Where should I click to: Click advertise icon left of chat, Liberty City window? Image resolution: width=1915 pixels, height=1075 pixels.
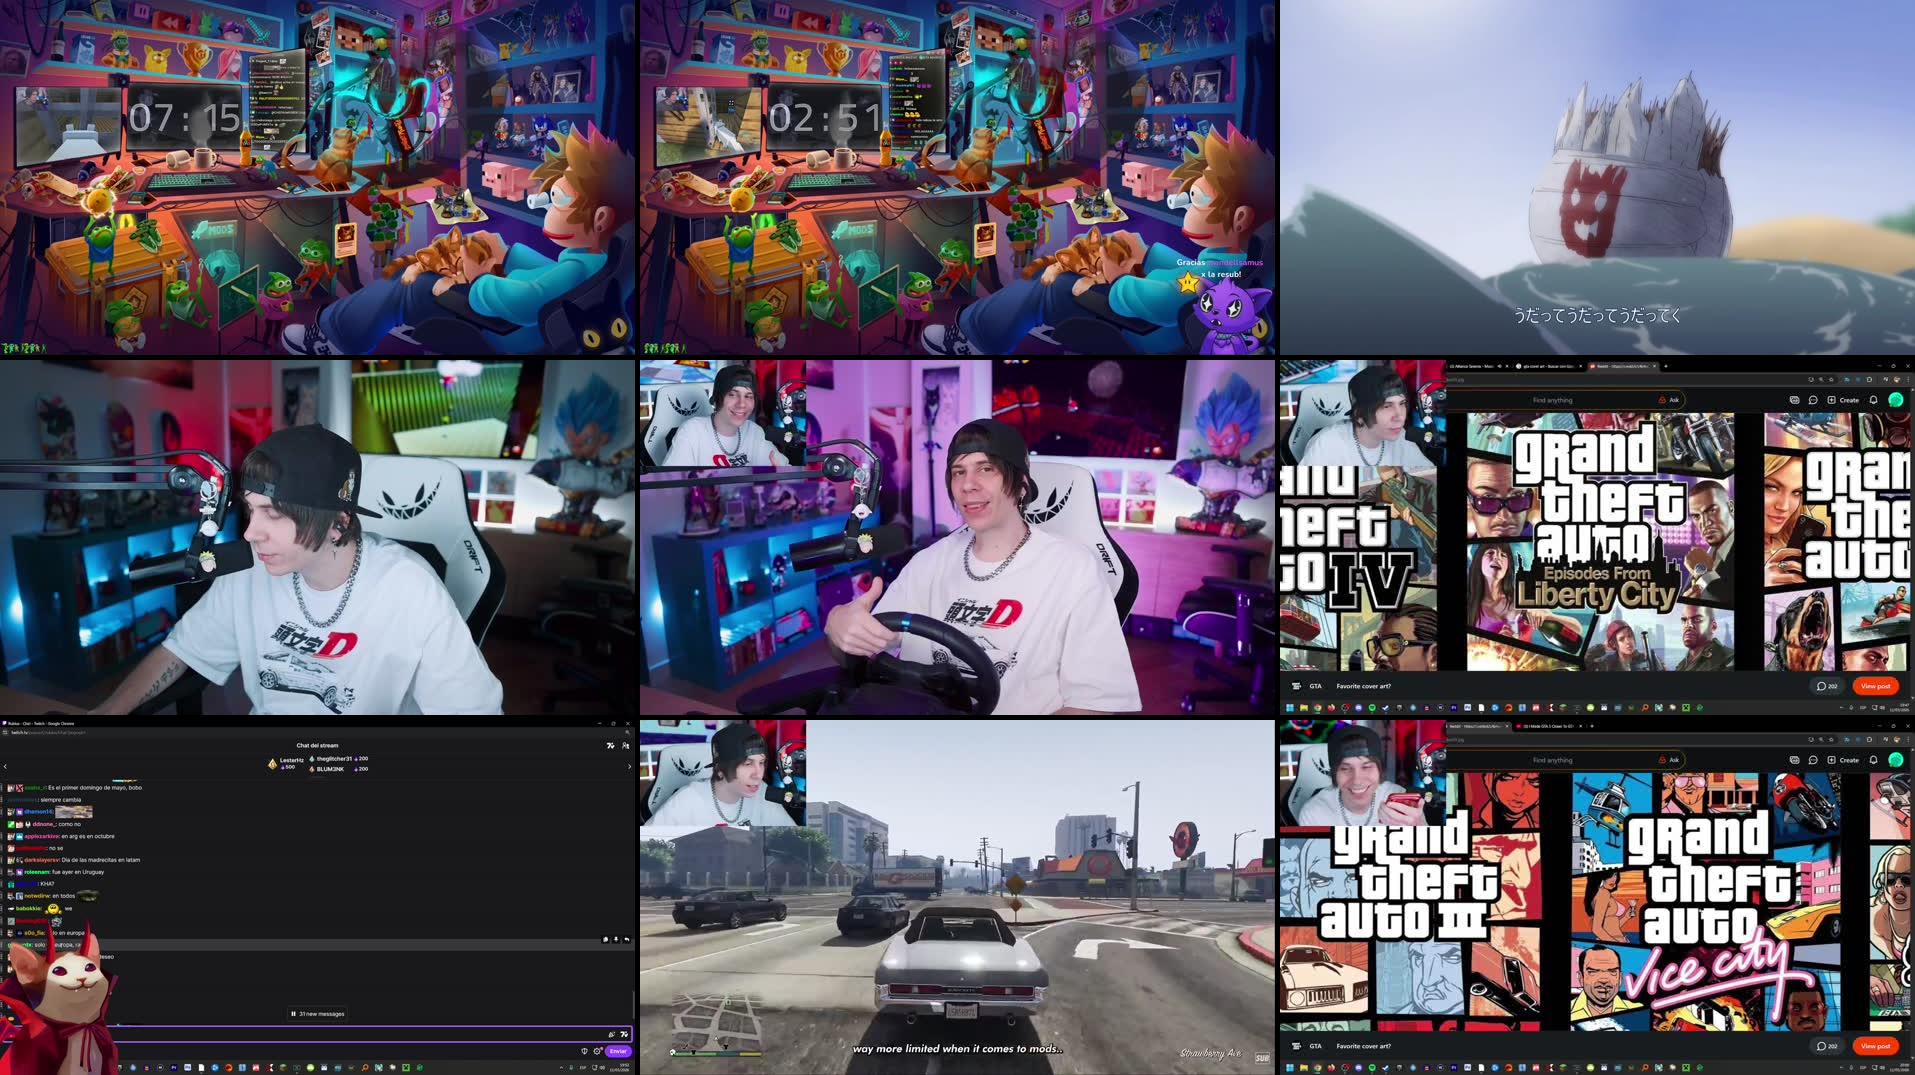pyautogui.click(x=1794, y=400)
